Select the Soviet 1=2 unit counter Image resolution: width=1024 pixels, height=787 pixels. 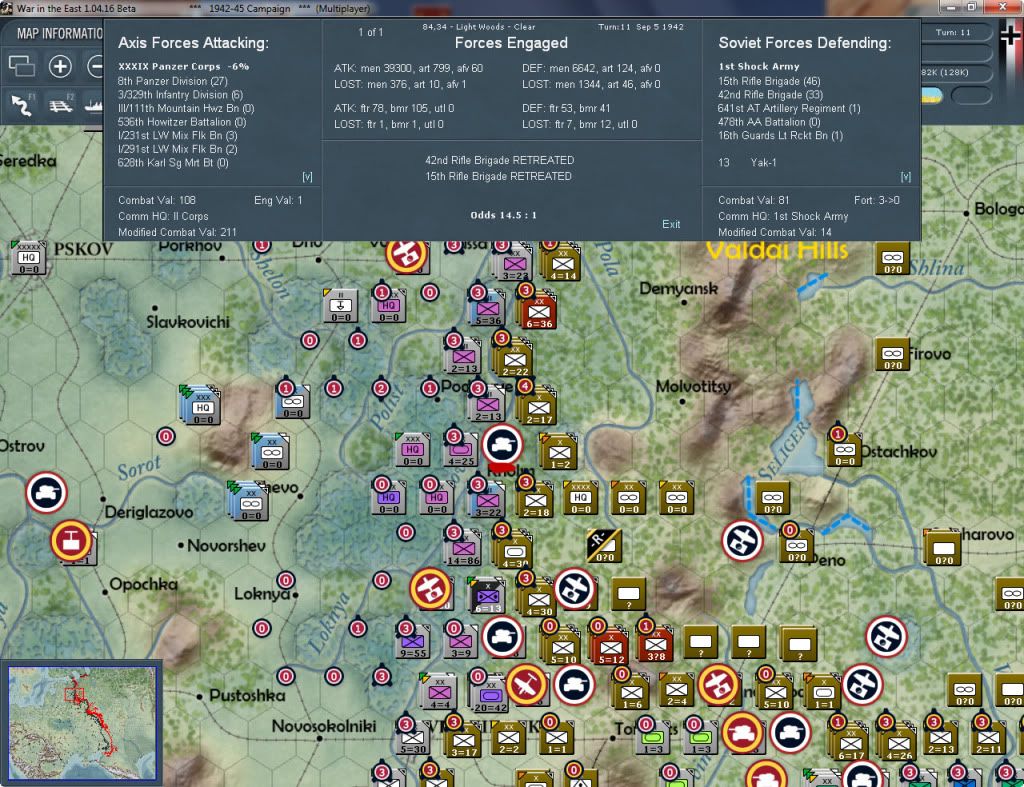point(560,453)
